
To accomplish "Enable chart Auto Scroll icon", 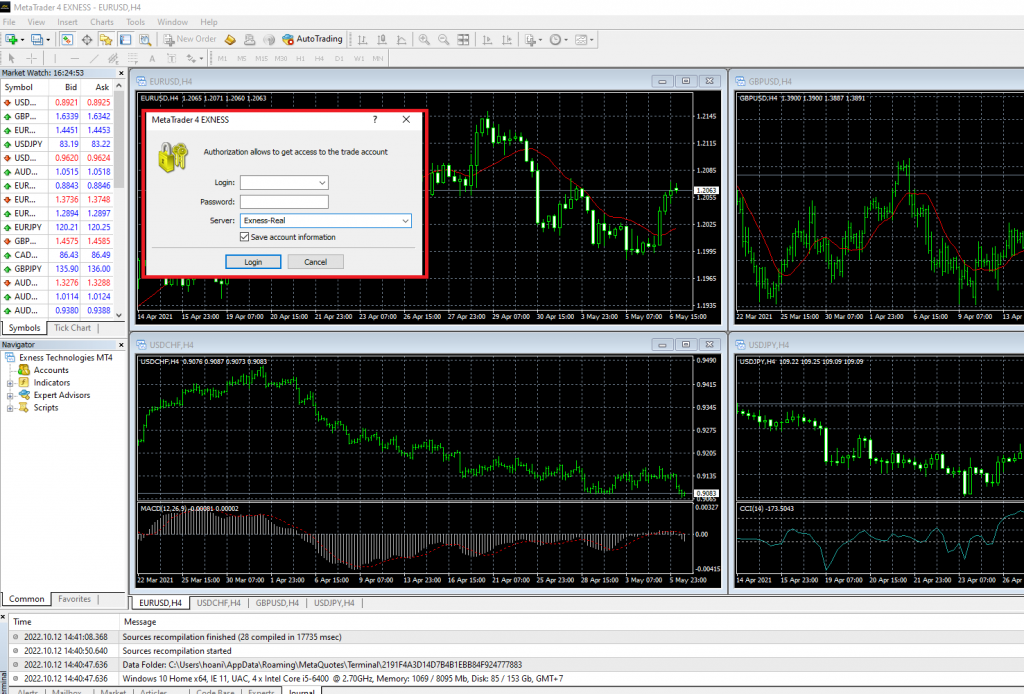I will point(487,40).
